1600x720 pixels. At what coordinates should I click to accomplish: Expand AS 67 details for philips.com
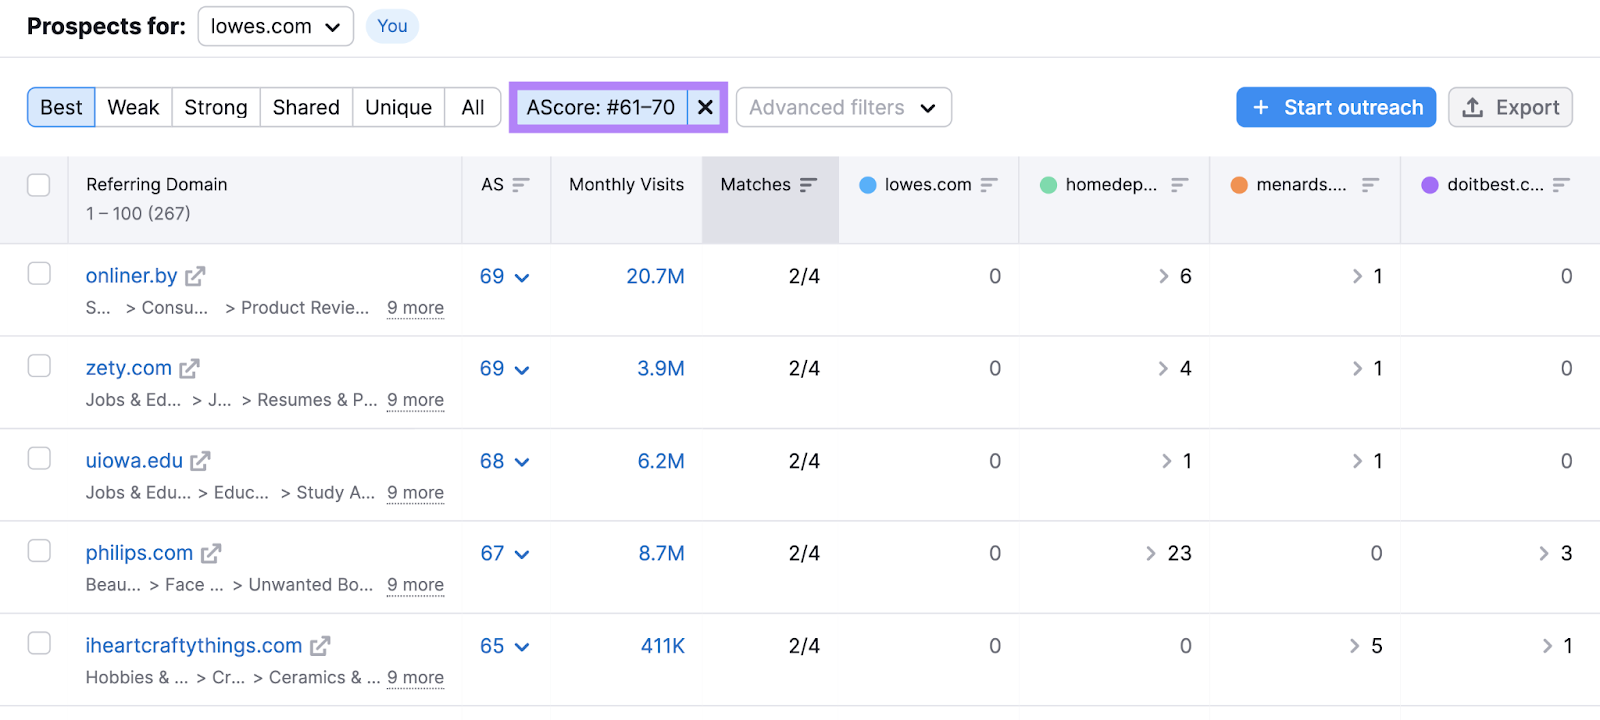pos(522,555)
